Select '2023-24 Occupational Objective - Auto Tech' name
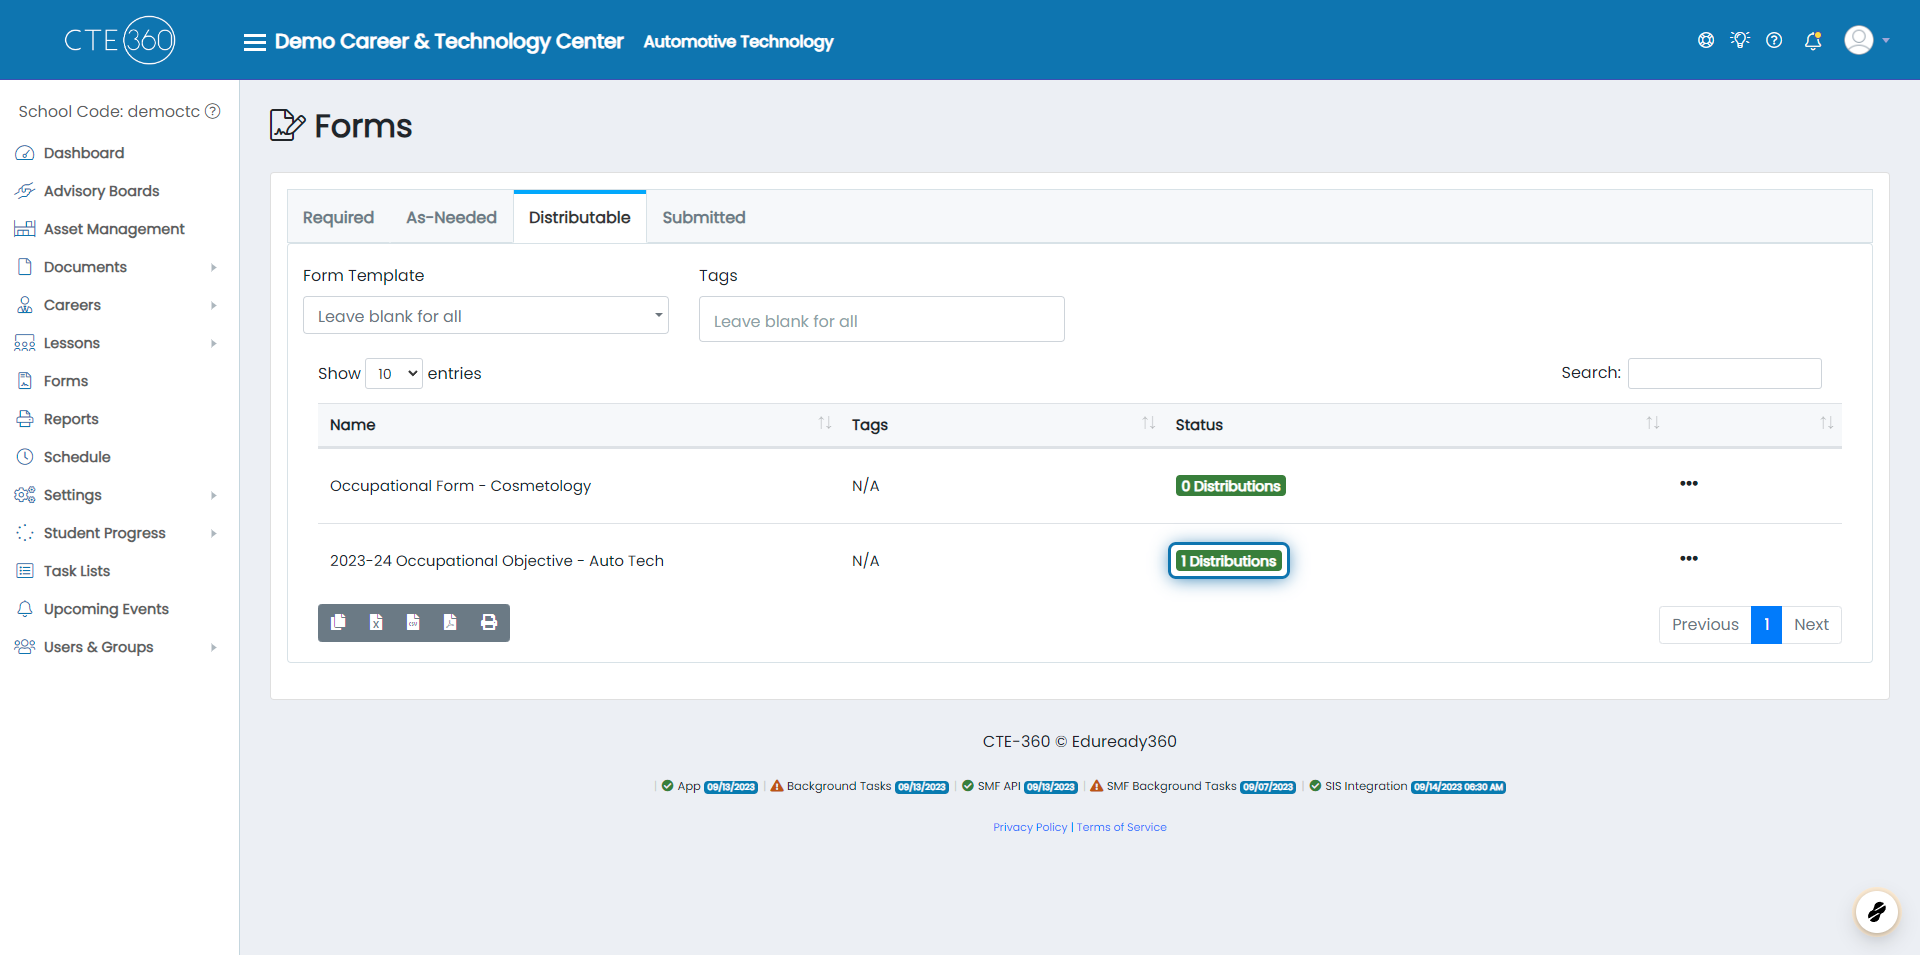Image resolution: width=1920 pixels, height=955 pixels. click(x=497, y=561)
